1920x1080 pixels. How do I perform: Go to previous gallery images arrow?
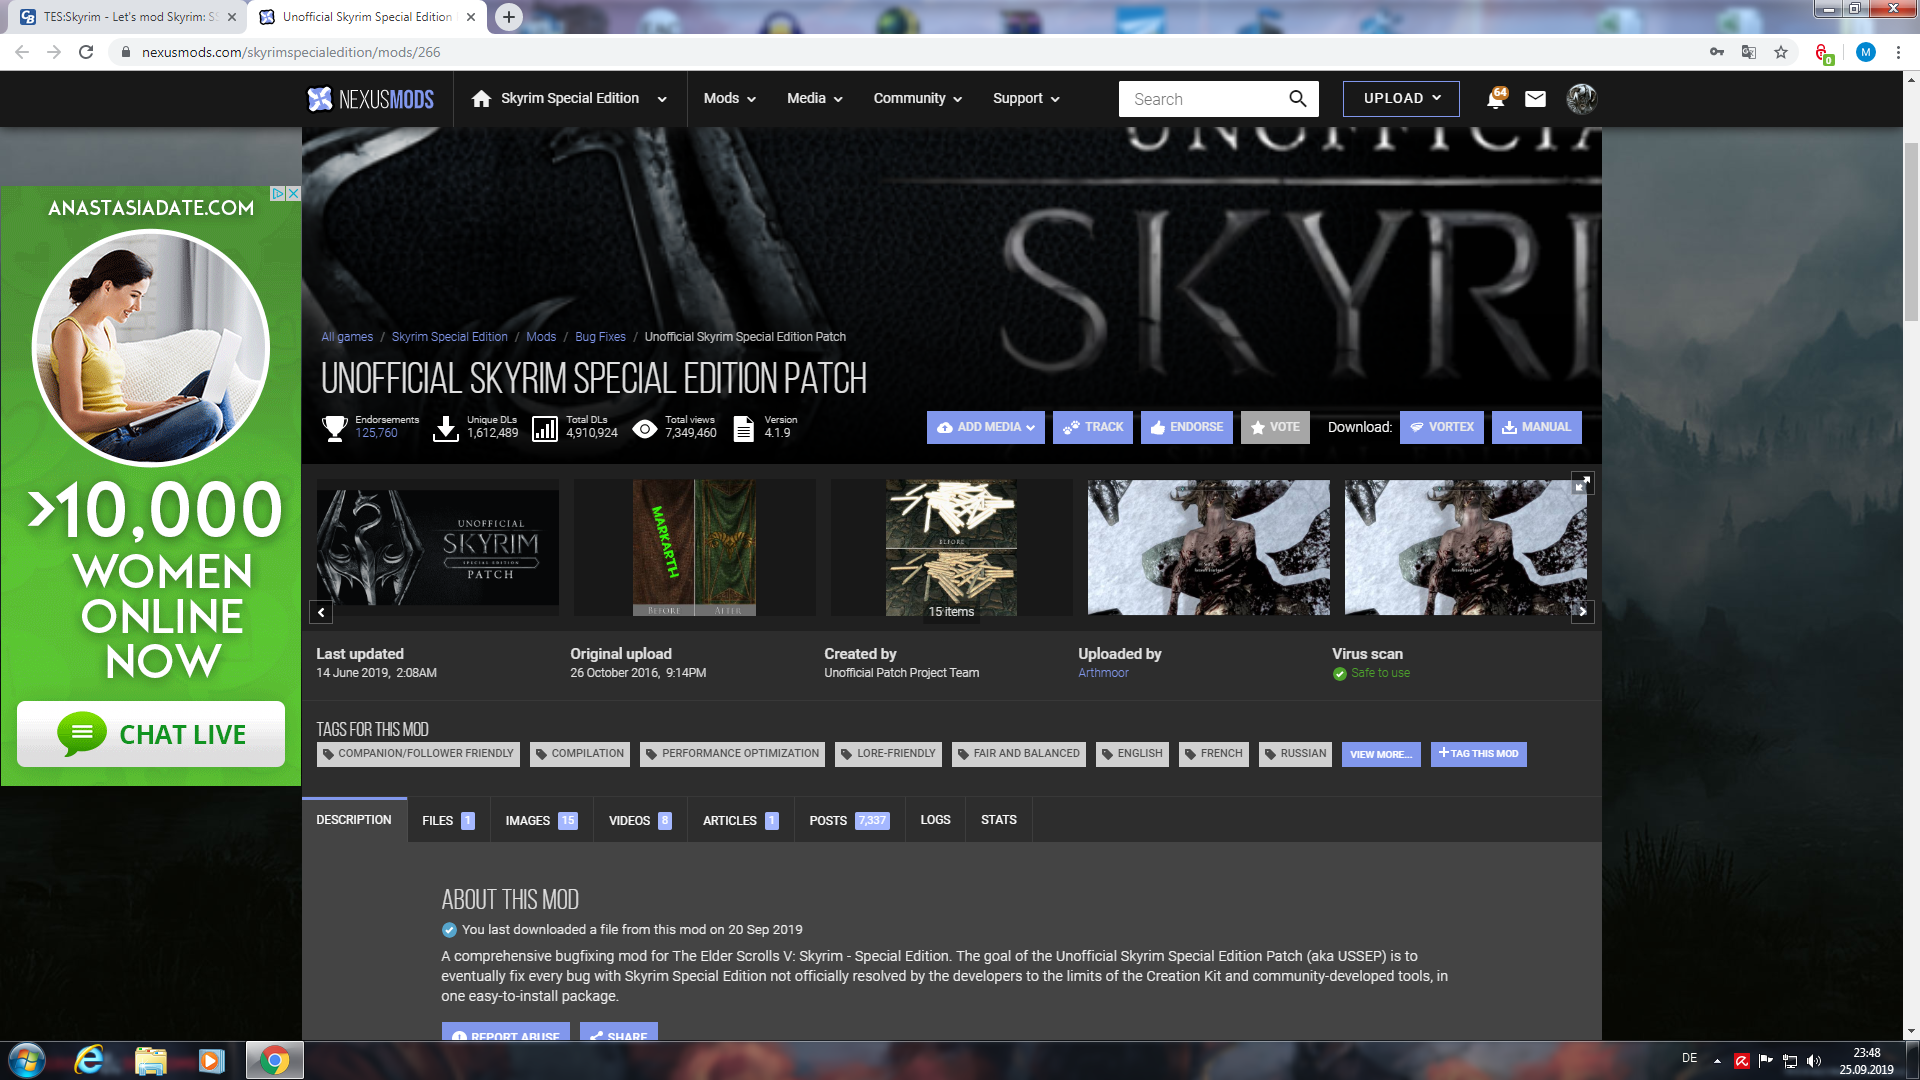(321, 612)
